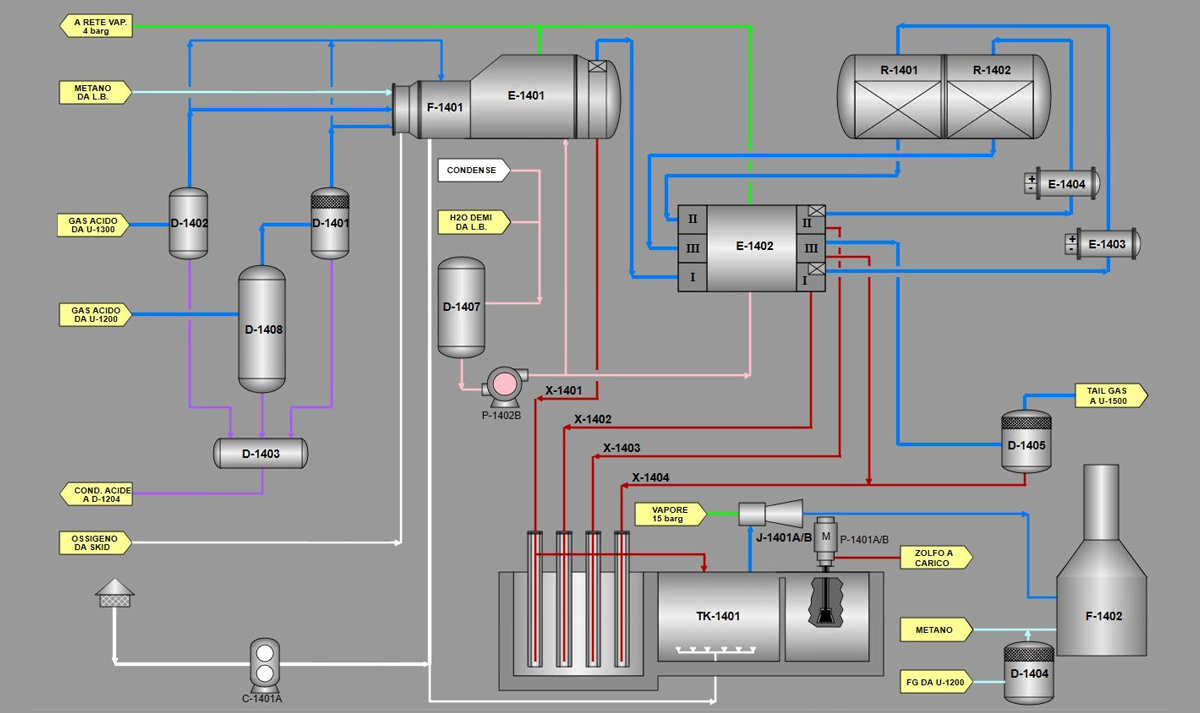Select the P-1401A/B motor pump icon

(x=826, y=539)
